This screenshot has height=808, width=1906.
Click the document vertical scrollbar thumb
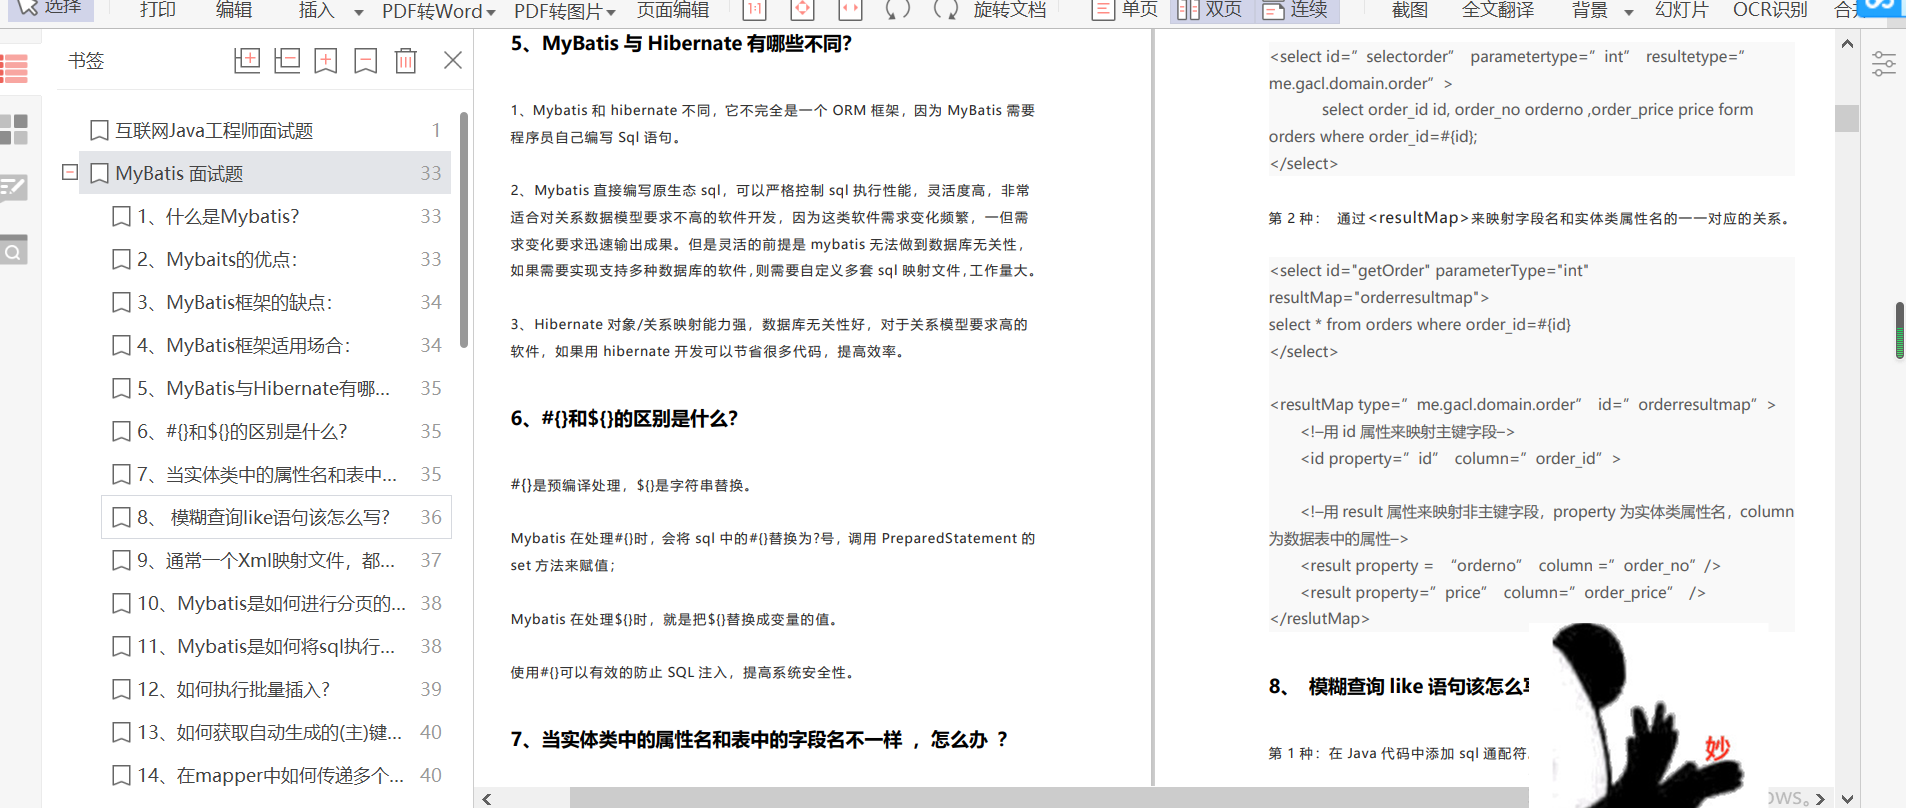pos(1847,118)
